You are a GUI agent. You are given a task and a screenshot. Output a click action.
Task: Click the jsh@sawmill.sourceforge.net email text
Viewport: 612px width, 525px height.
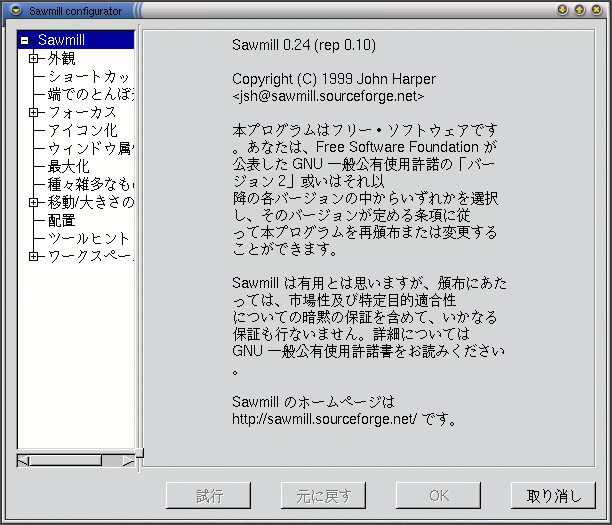click(328, 96)
